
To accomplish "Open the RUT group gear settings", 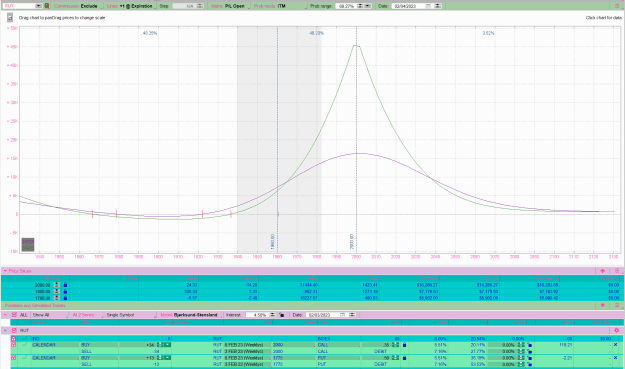I will [617, 330].
